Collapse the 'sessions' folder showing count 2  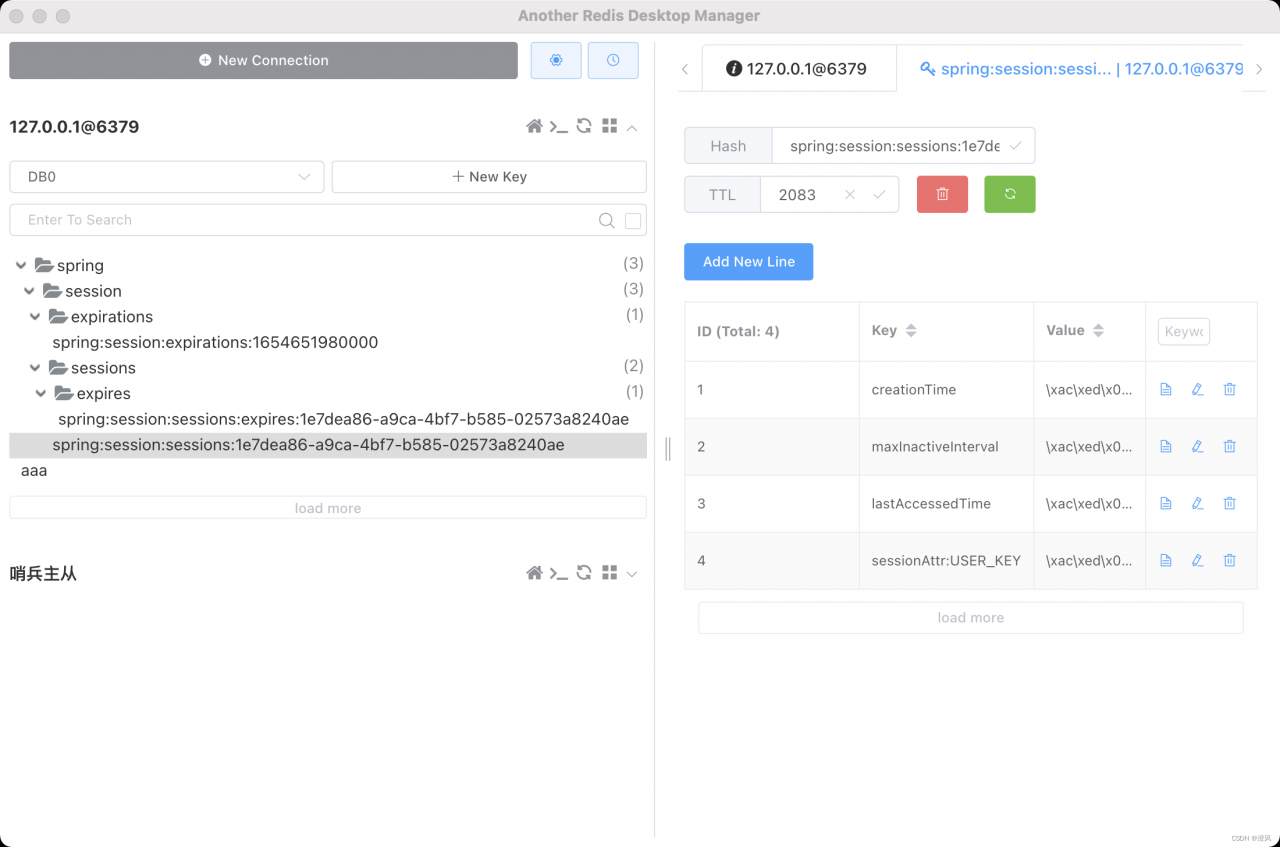(35, 368)
